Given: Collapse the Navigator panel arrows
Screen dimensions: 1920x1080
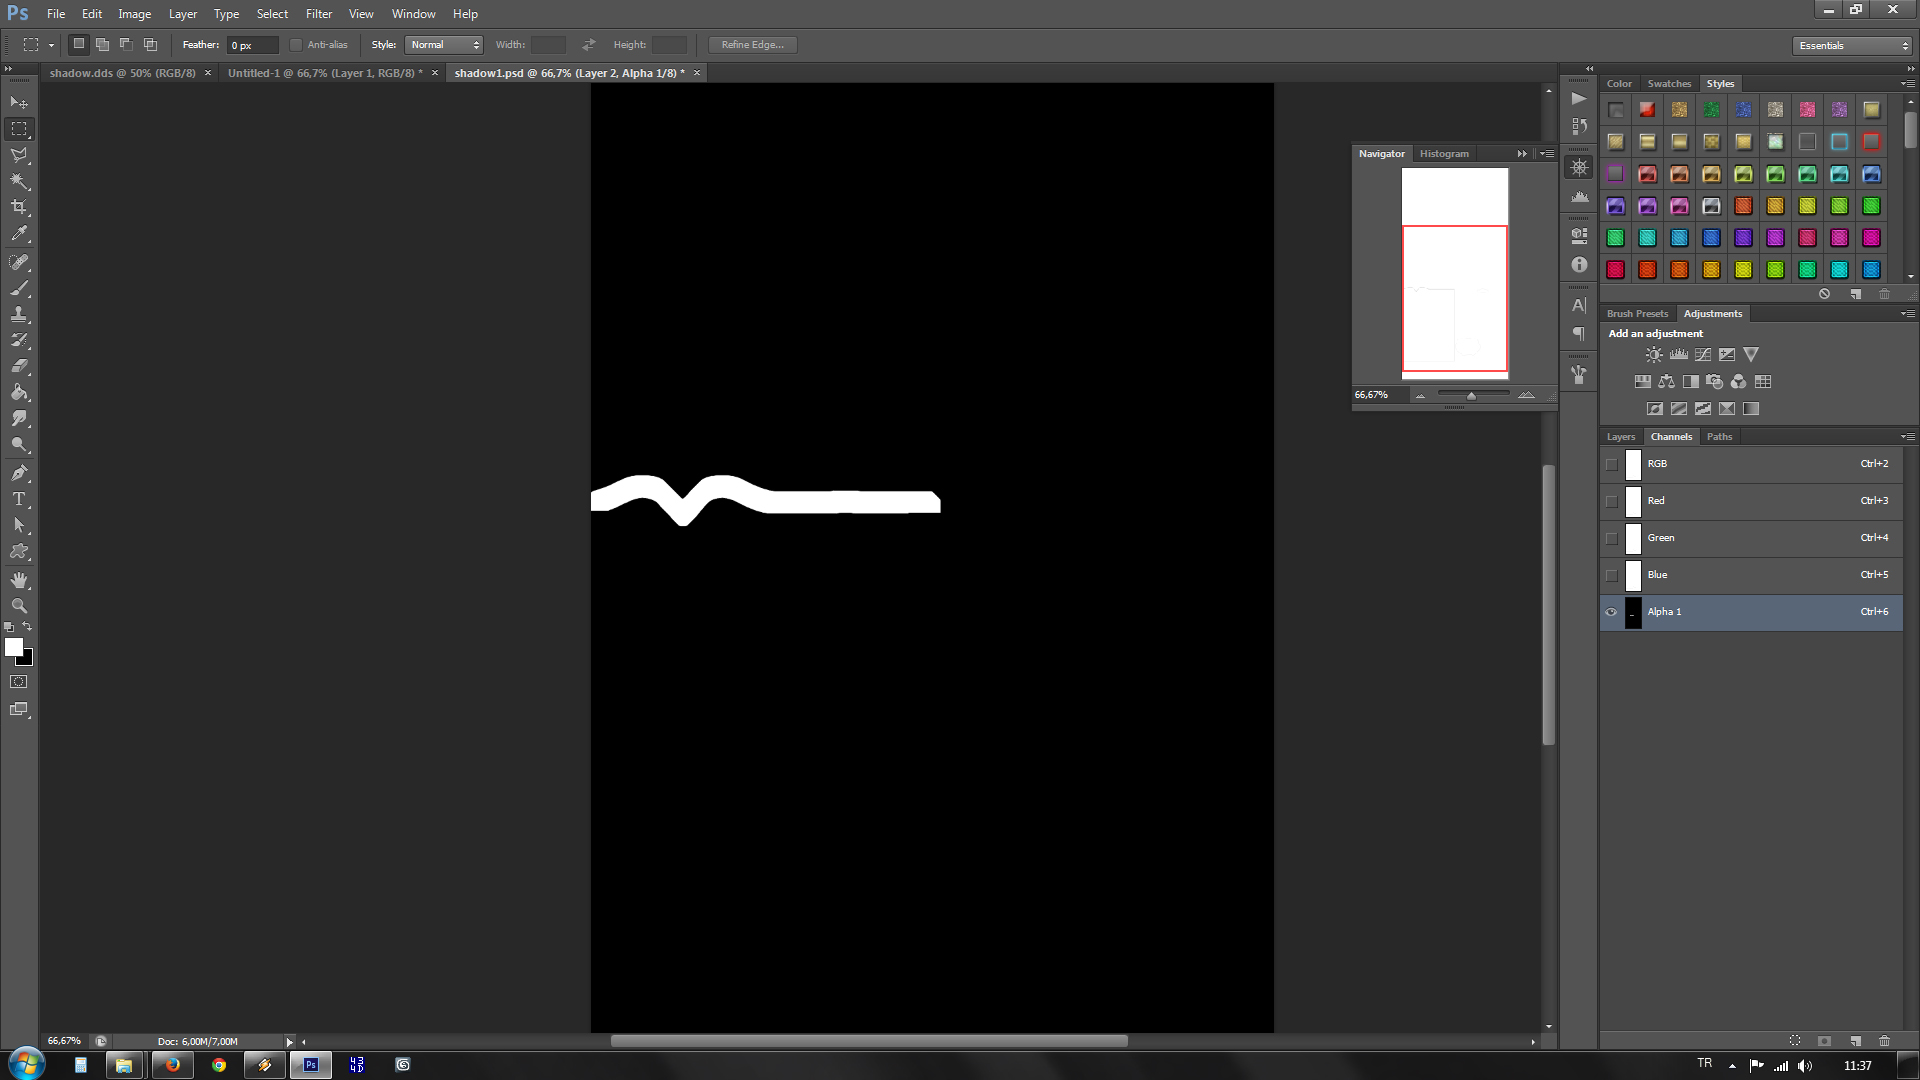Looking at the screenshot, I should (x=1522, y=154).
